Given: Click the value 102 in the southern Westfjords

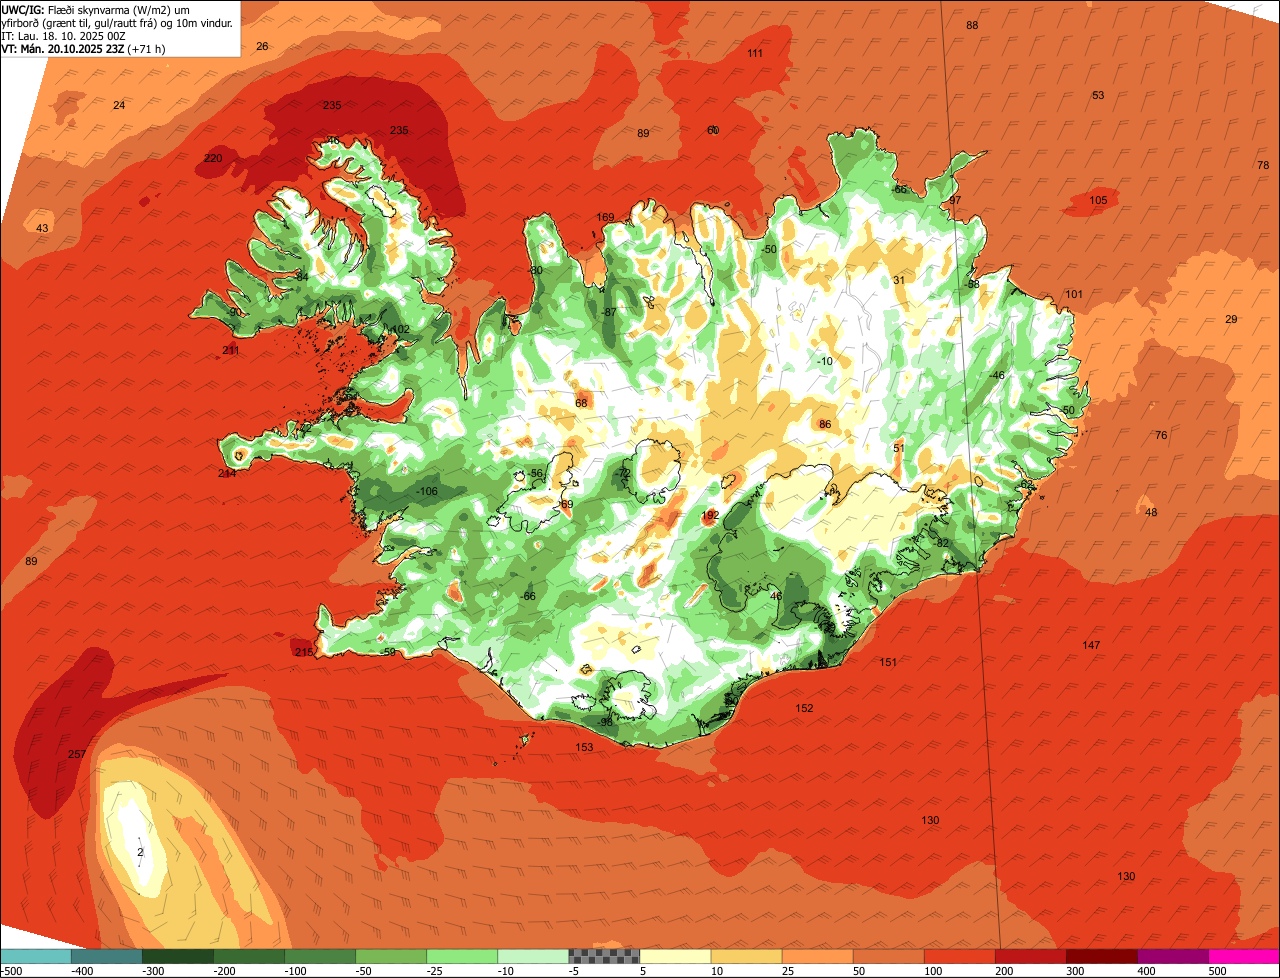Looking at the screenshot, I should tap(400, 329).
